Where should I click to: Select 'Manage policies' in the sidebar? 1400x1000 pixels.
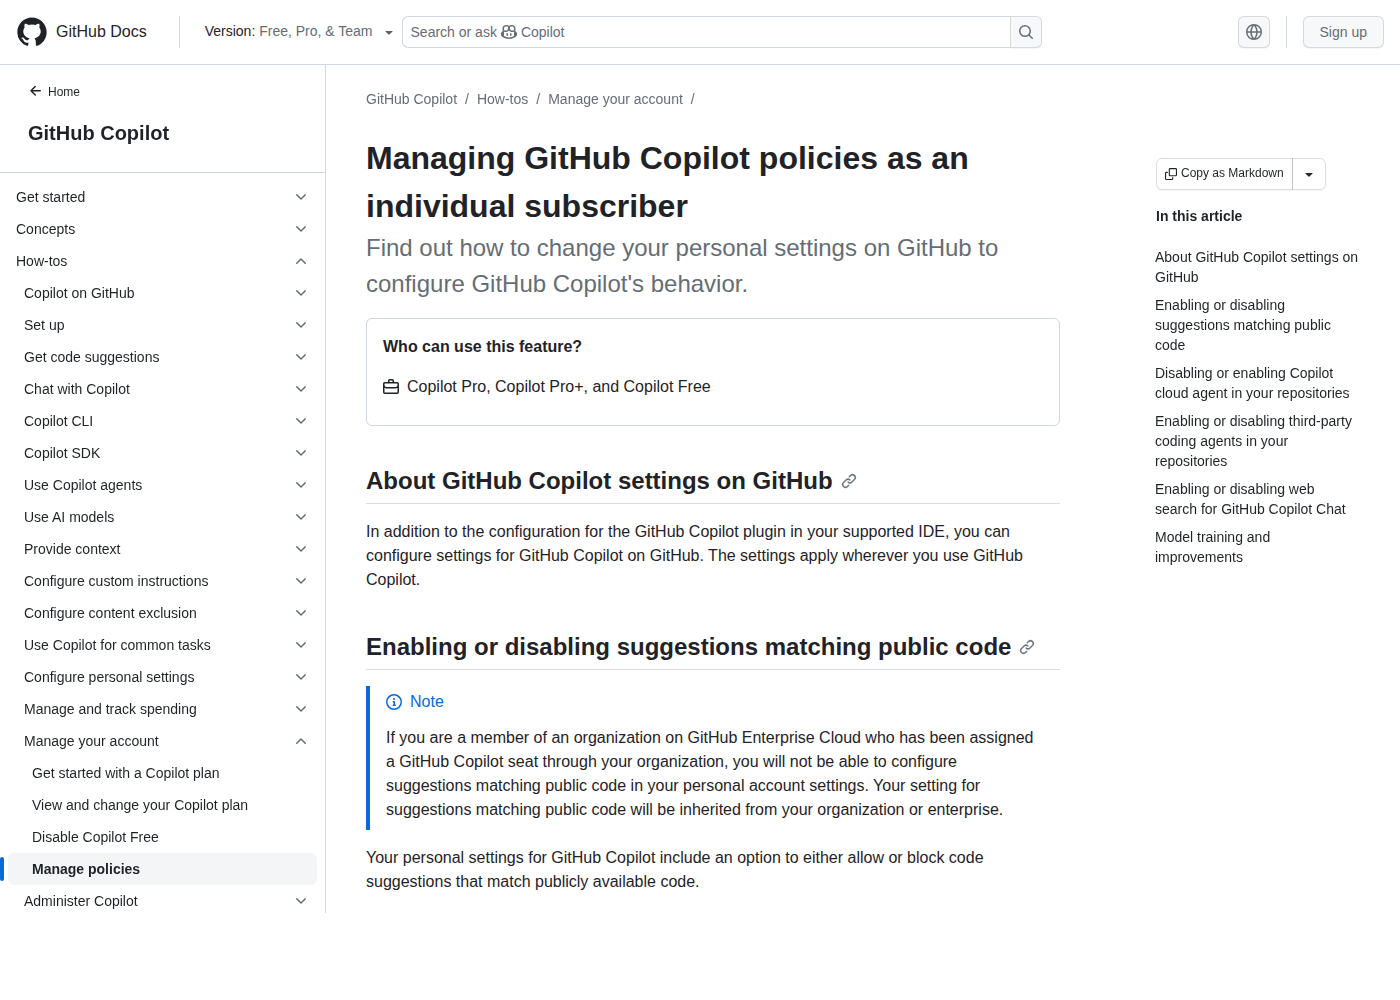(x=86, y=868)
